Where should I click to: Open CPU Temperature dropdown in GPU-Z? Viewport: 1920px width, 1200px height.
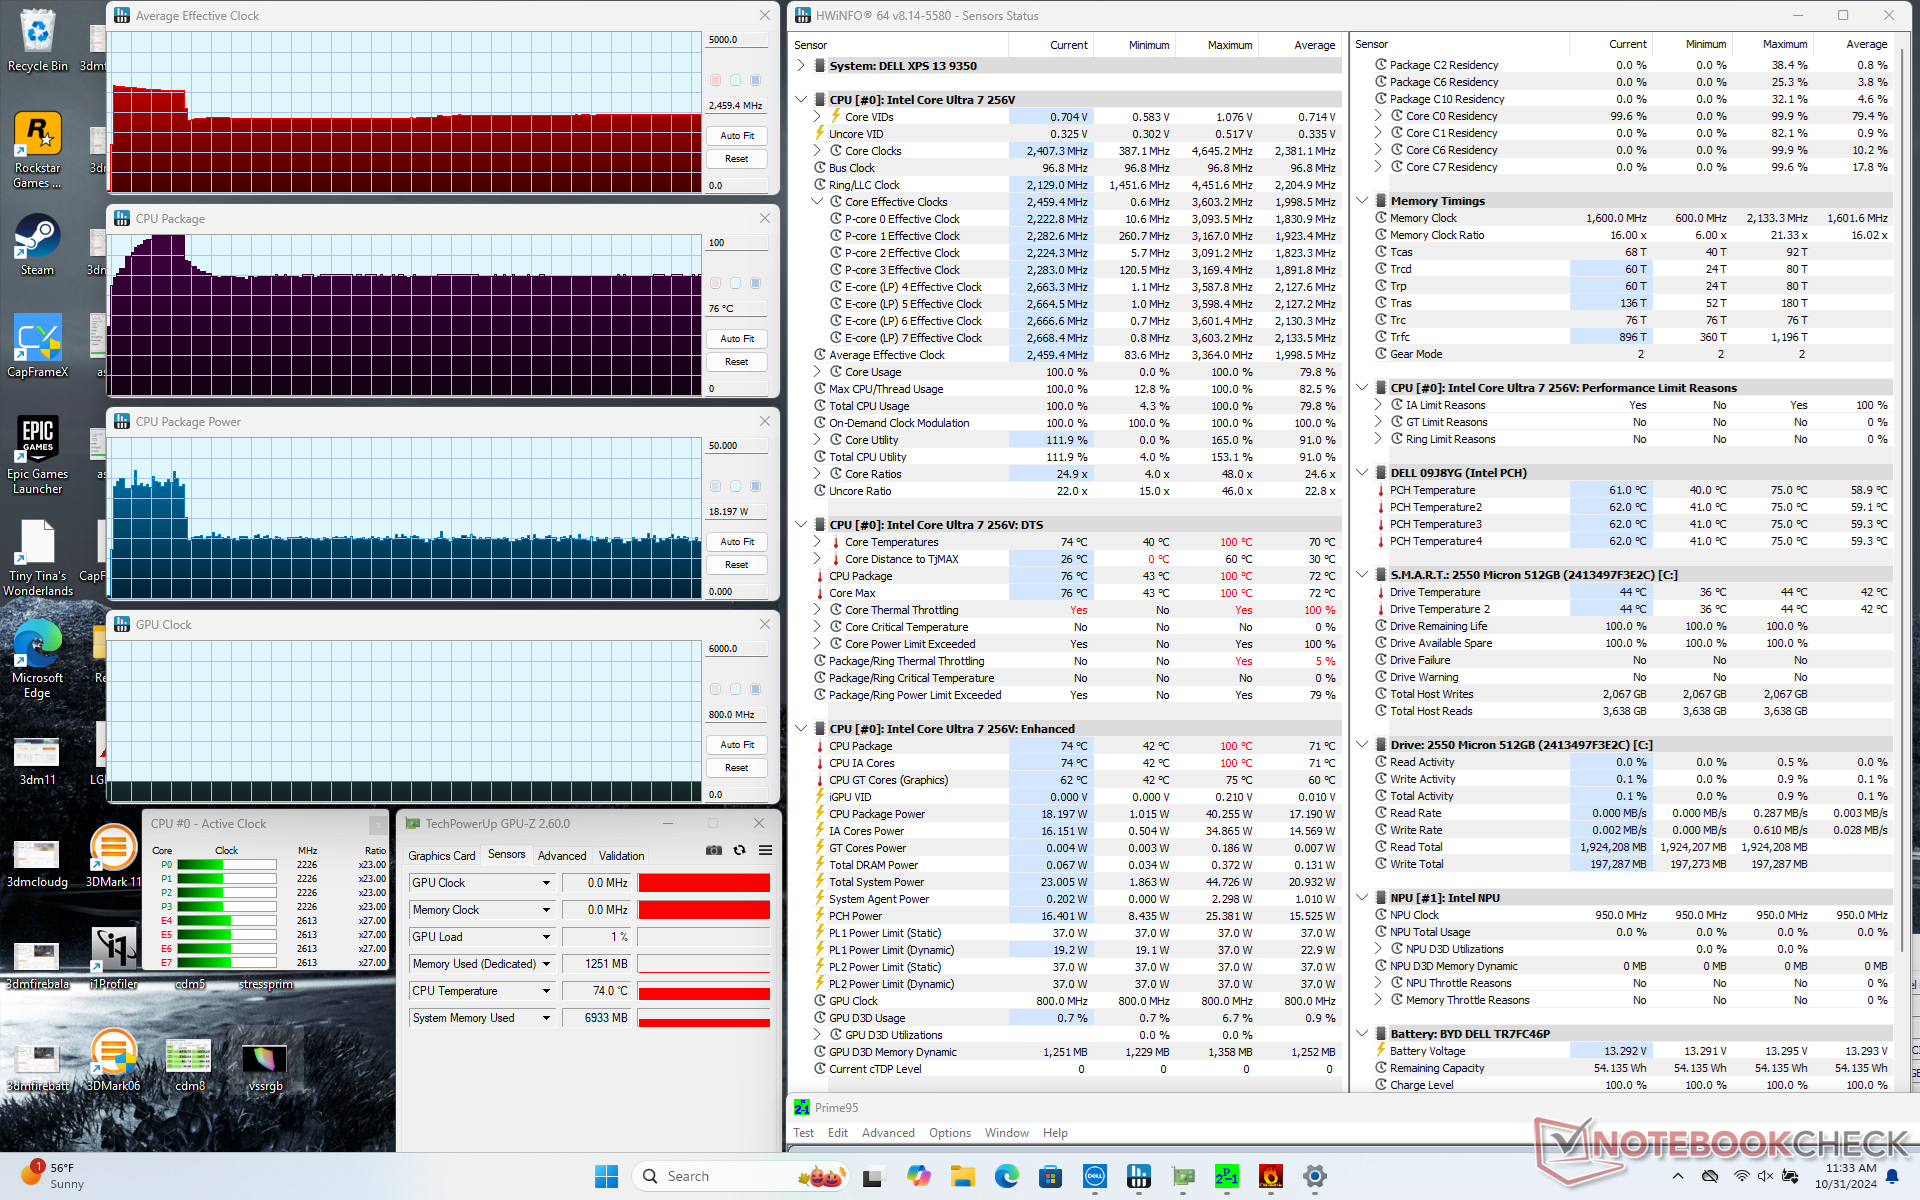[546, 991]
